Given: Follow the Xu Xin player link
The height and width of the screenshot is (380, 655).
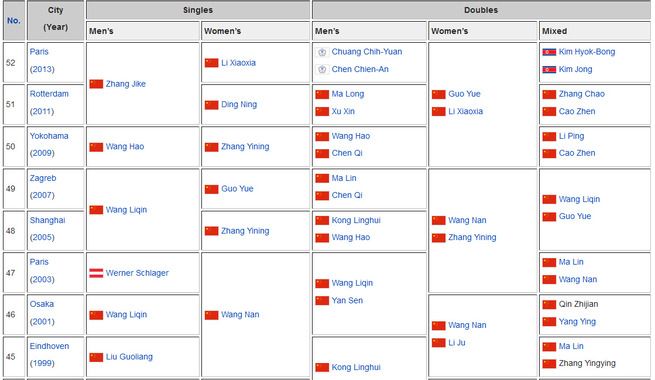Looking at the screenshot, I should click(343, 111).
